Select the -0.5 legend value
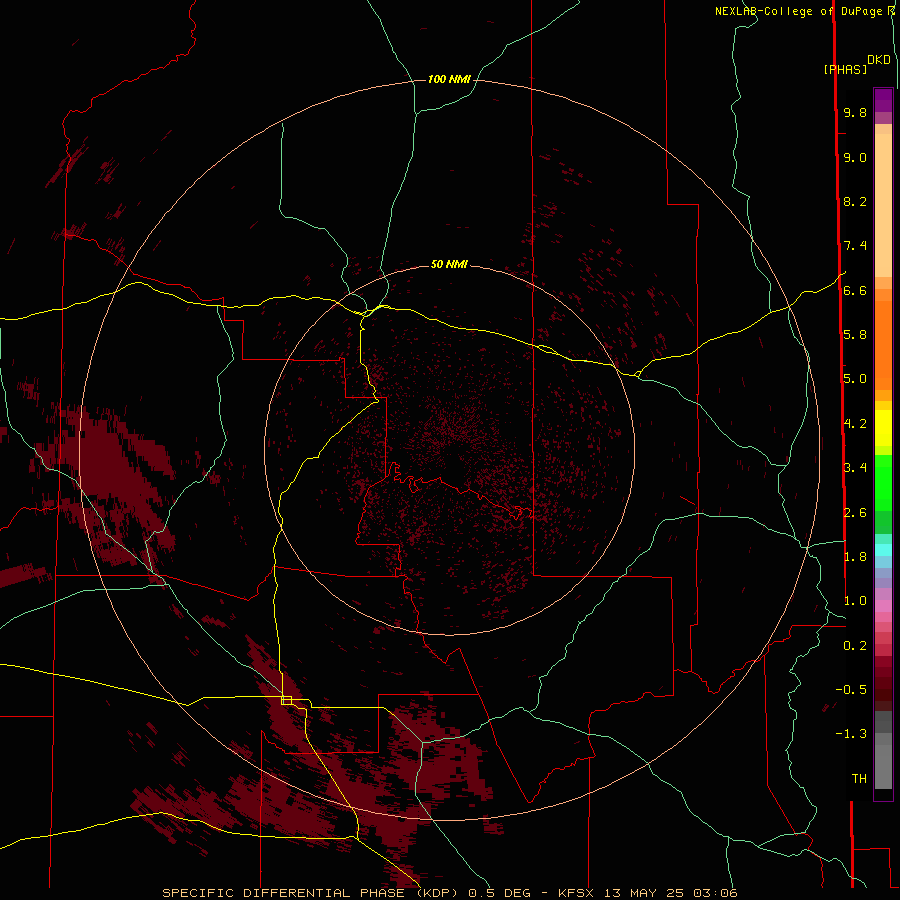This screenshot has height=900, width=900. (851, 690)
